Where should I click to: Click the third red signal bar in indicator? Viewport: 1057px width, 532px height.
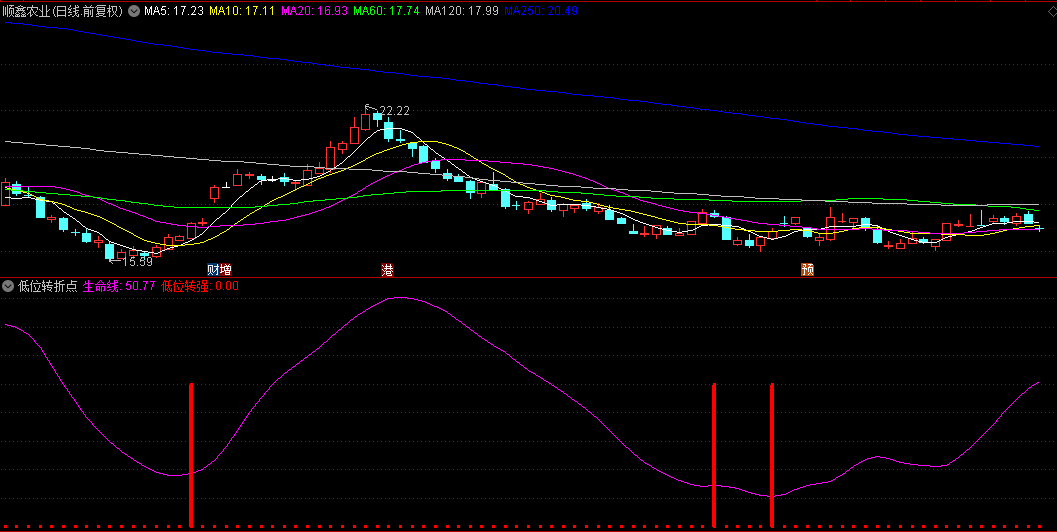coord(772,455)
